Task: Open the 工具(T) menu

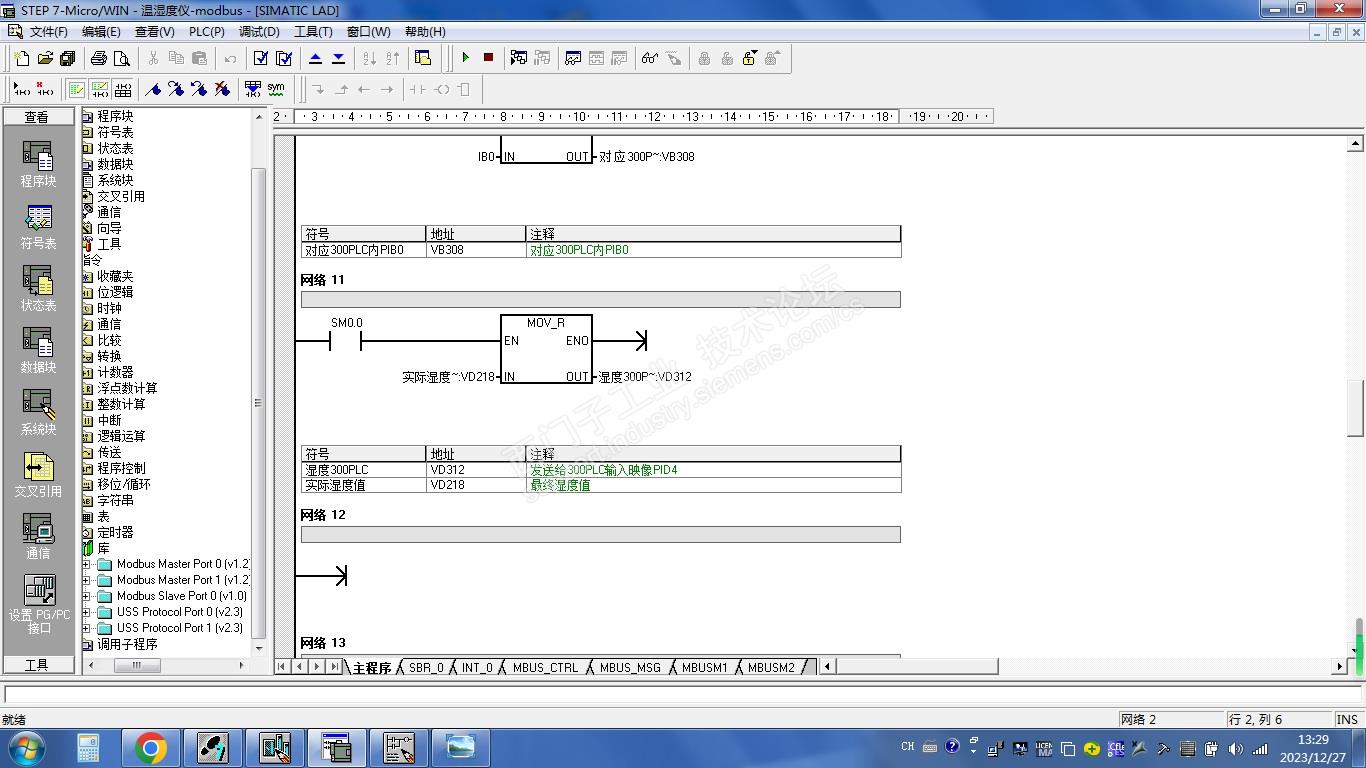Action: coord(313,32)
